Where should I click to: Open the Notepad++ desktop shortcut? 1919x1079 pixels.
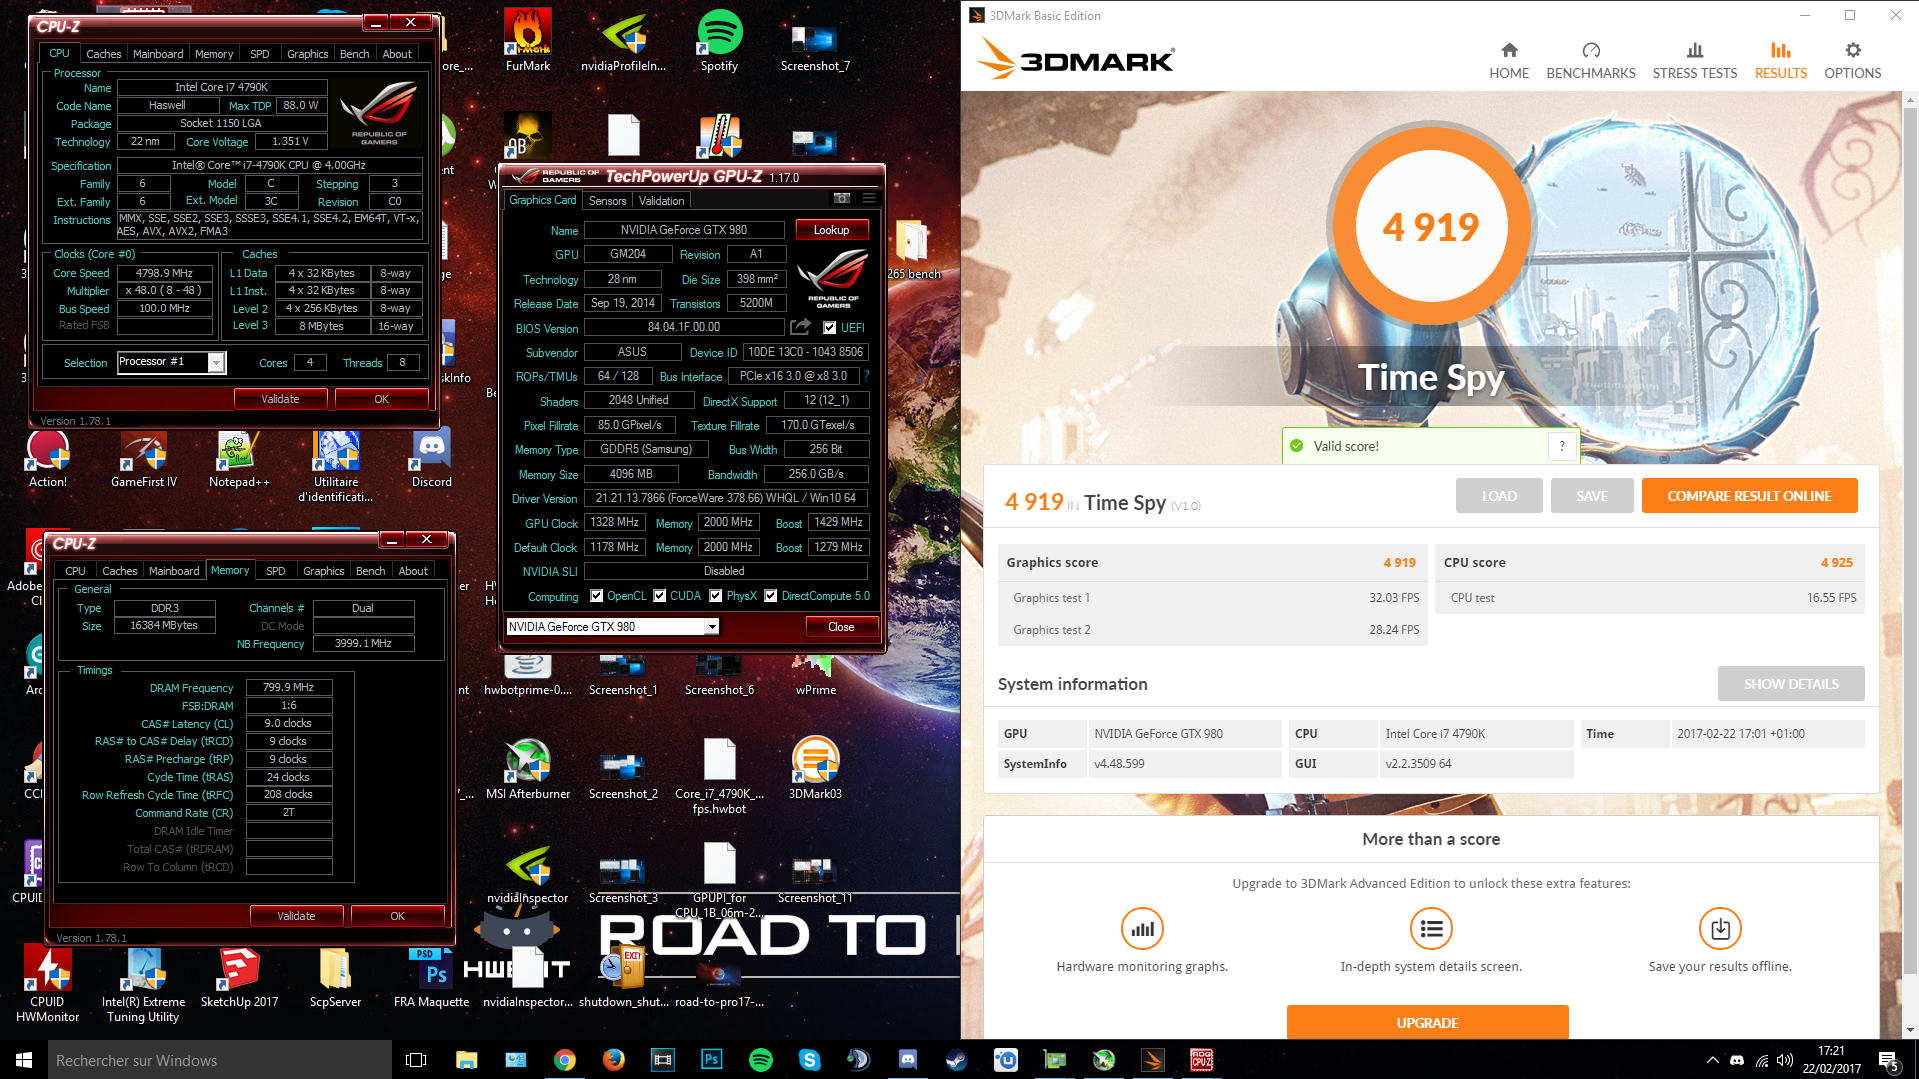(x=239, y=456)
